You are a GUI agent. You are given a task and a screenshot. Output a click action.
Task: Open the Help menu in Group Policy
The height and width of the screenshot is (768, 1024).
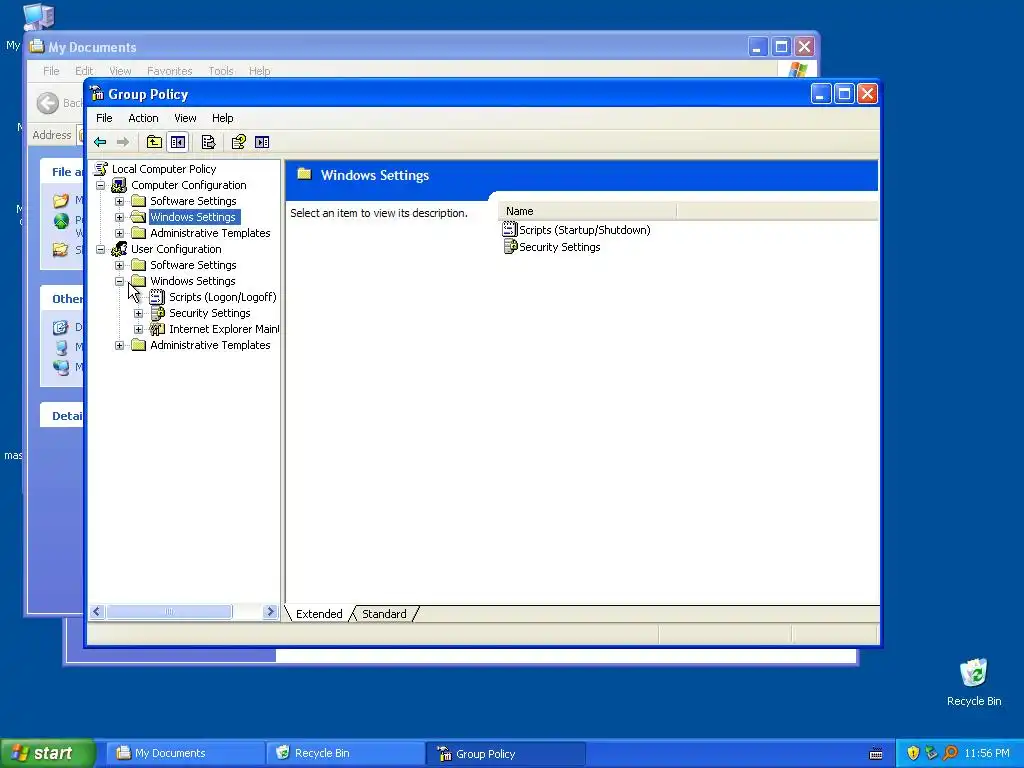222,118
